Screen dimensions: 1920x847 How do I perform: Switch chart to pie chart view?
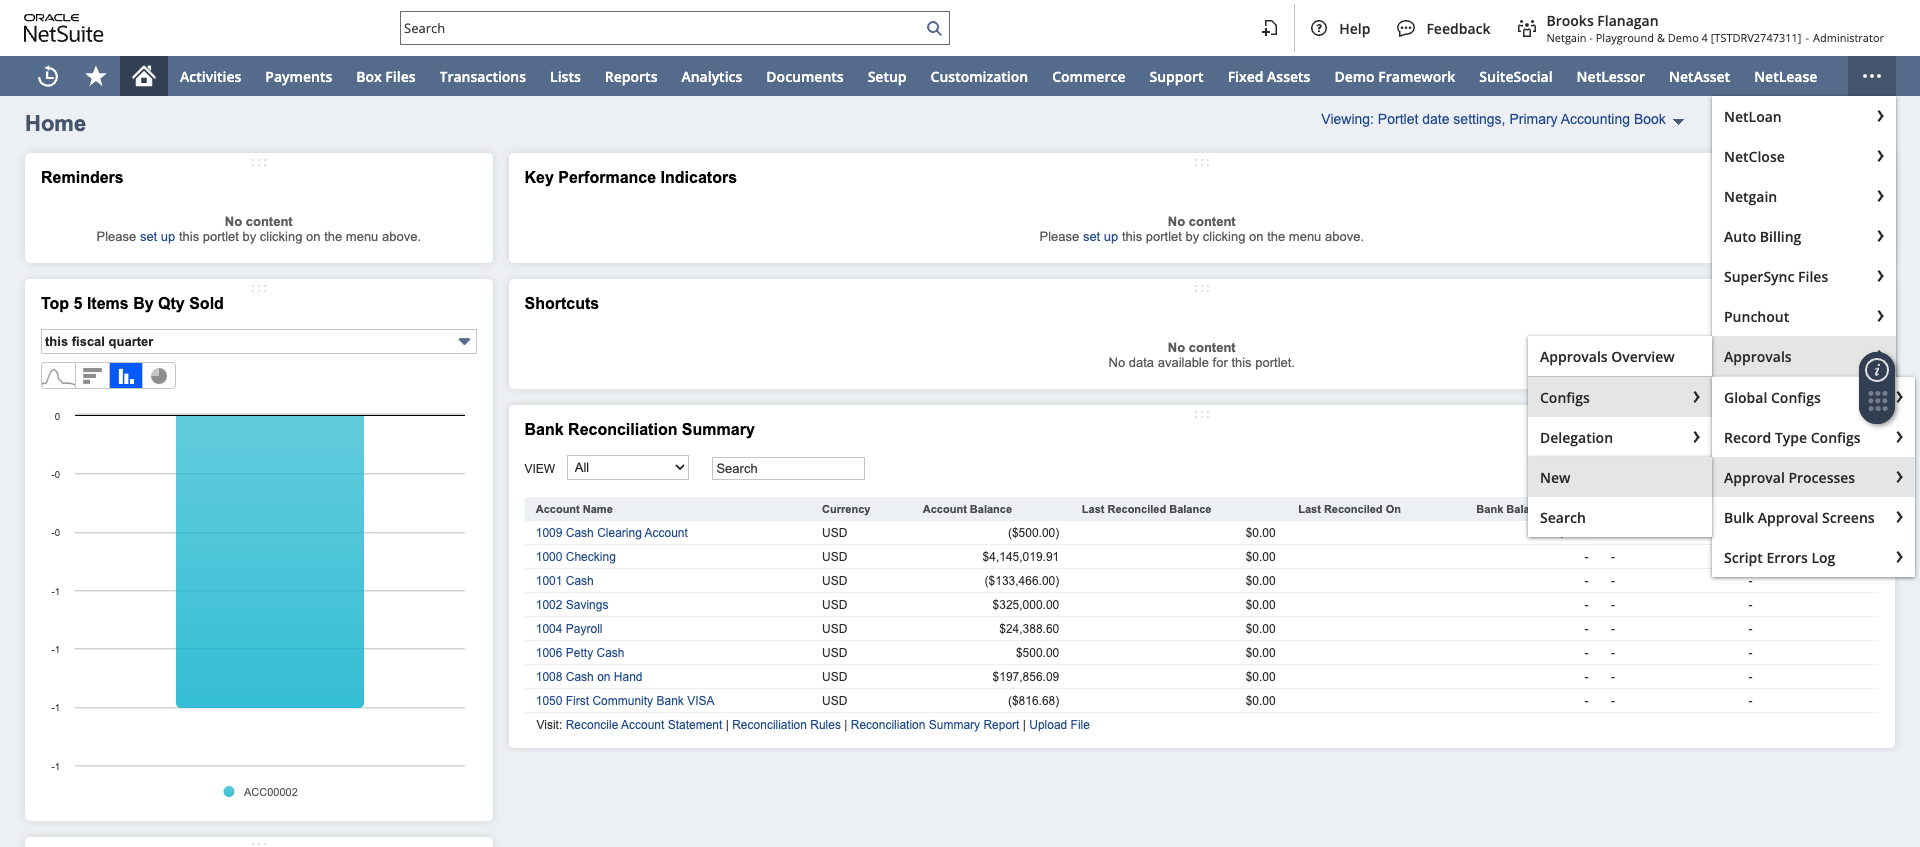pos(159,376)
